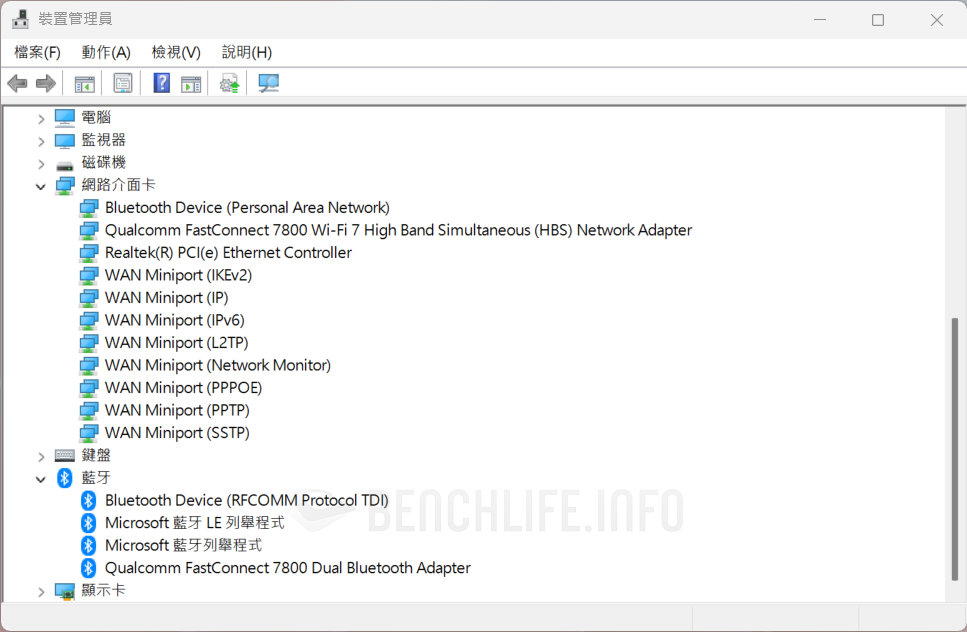Expand the 電腦 category
The width and height of the screenshot is (967, 632).
pyautogui.click(x=41, y=118)
